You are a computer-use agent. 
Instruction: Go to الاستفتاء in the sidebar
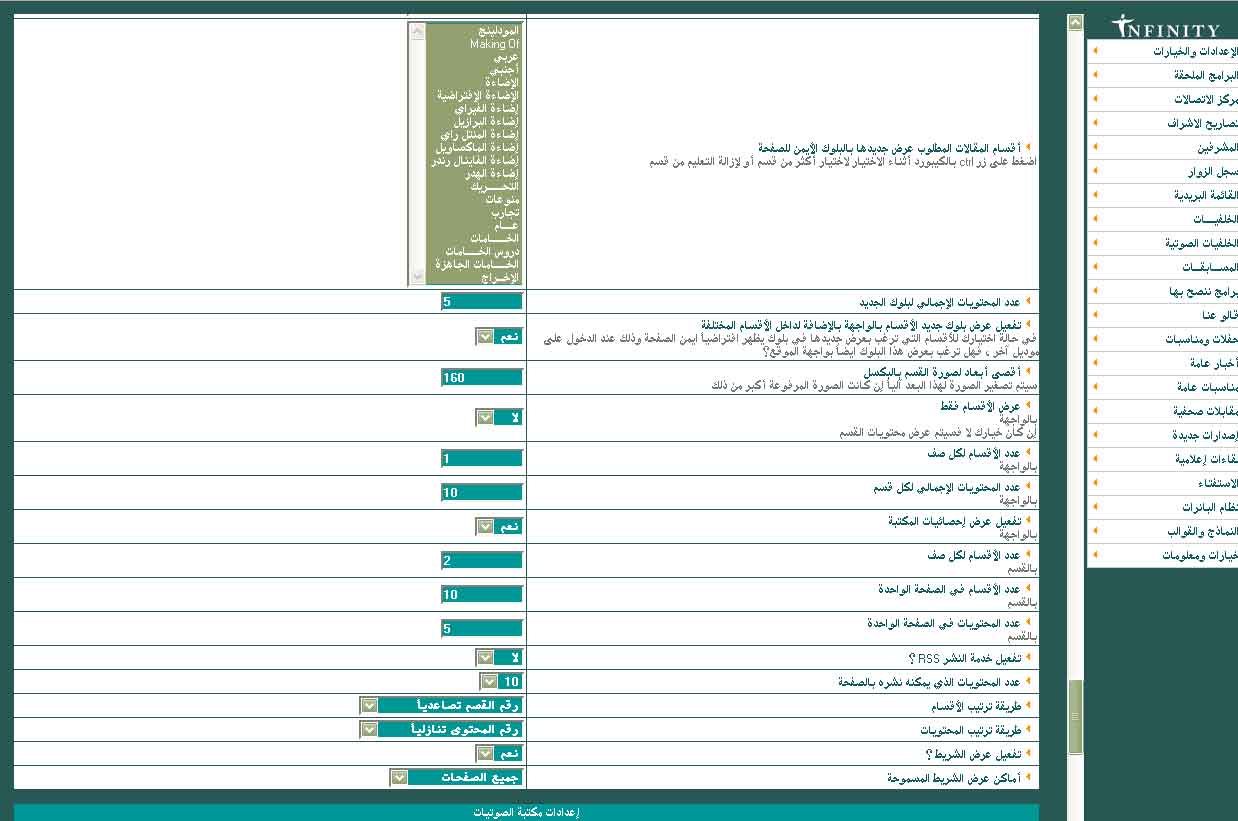(x=1163, y=484)
